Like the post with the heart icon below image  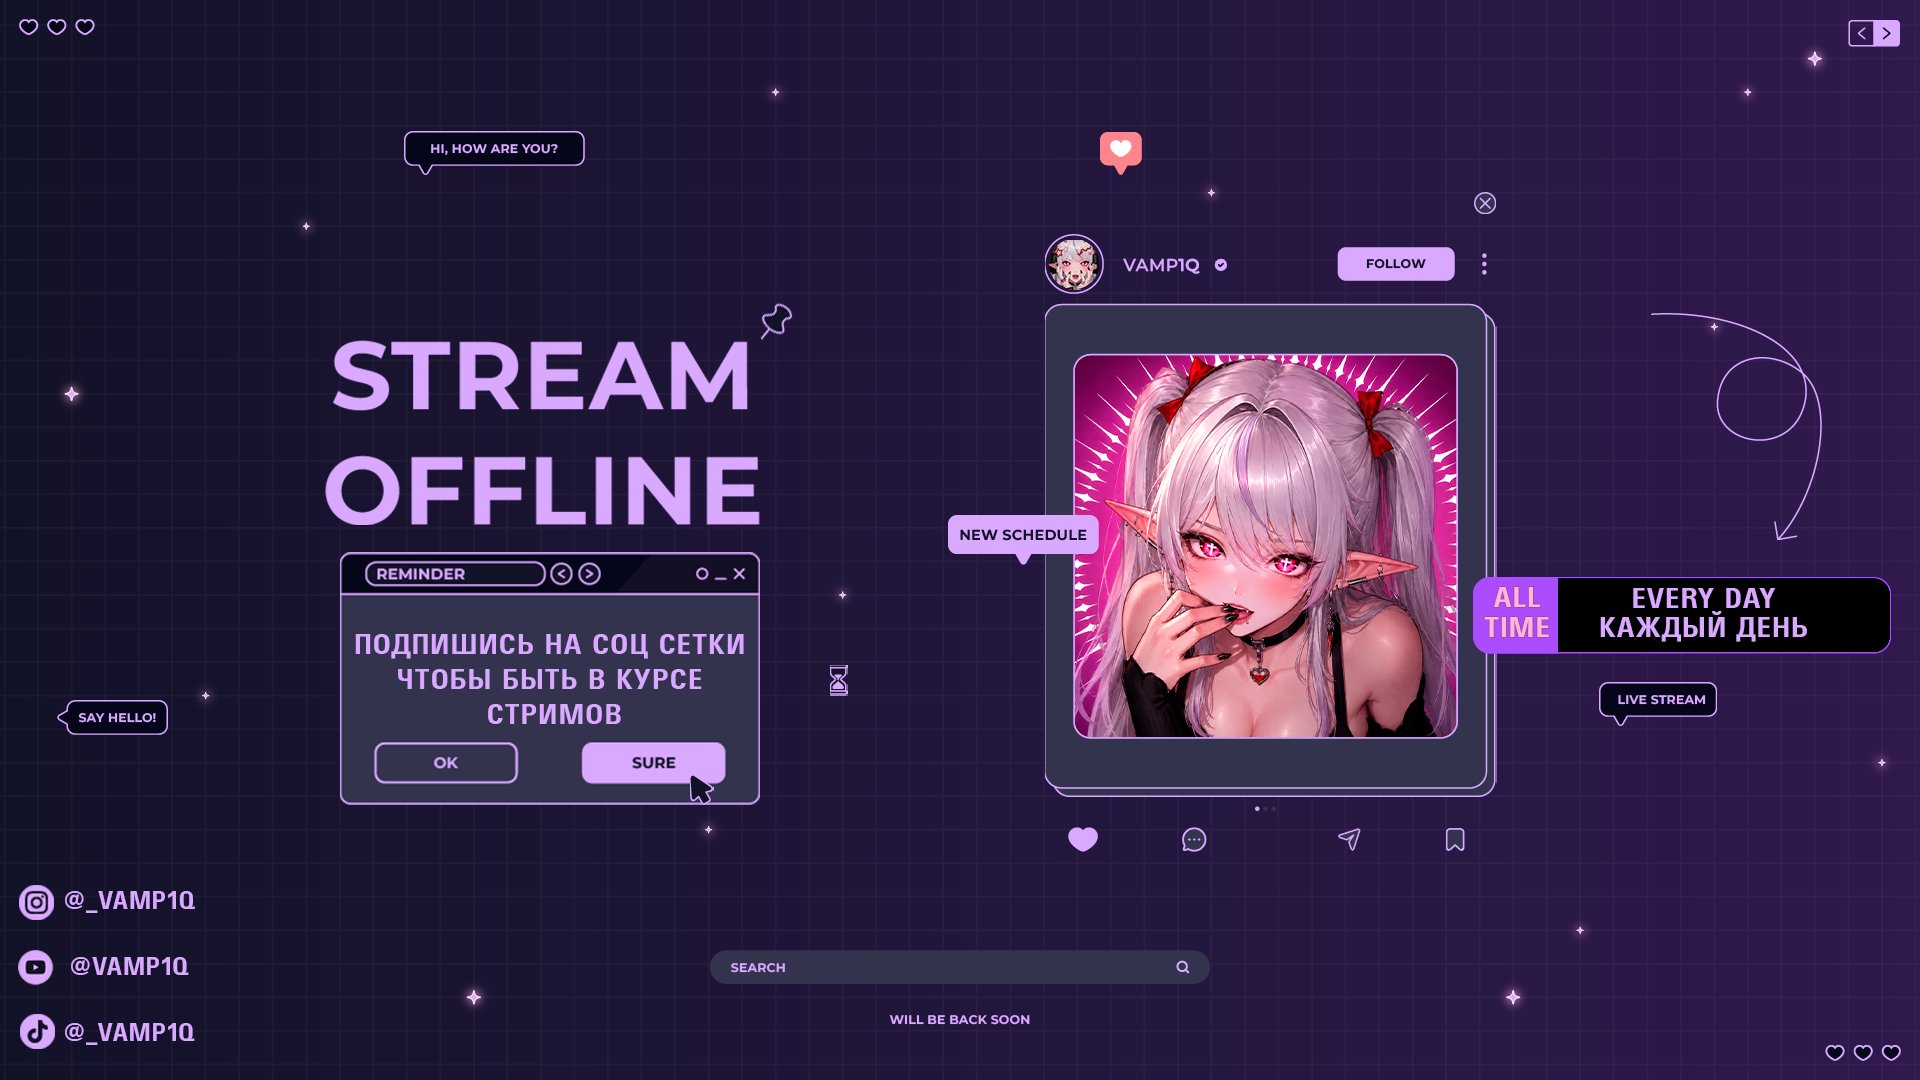[x=1083, y=839]
